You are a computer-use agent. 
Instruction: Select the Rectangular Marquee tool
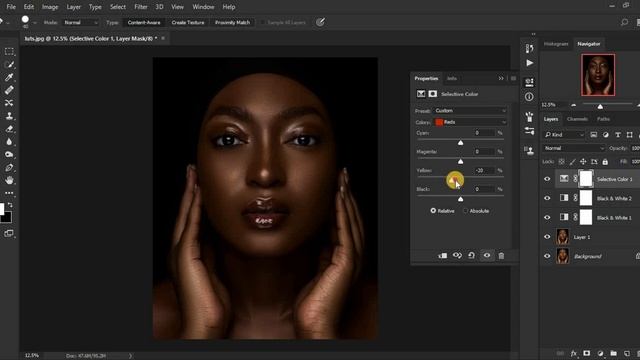9,52
